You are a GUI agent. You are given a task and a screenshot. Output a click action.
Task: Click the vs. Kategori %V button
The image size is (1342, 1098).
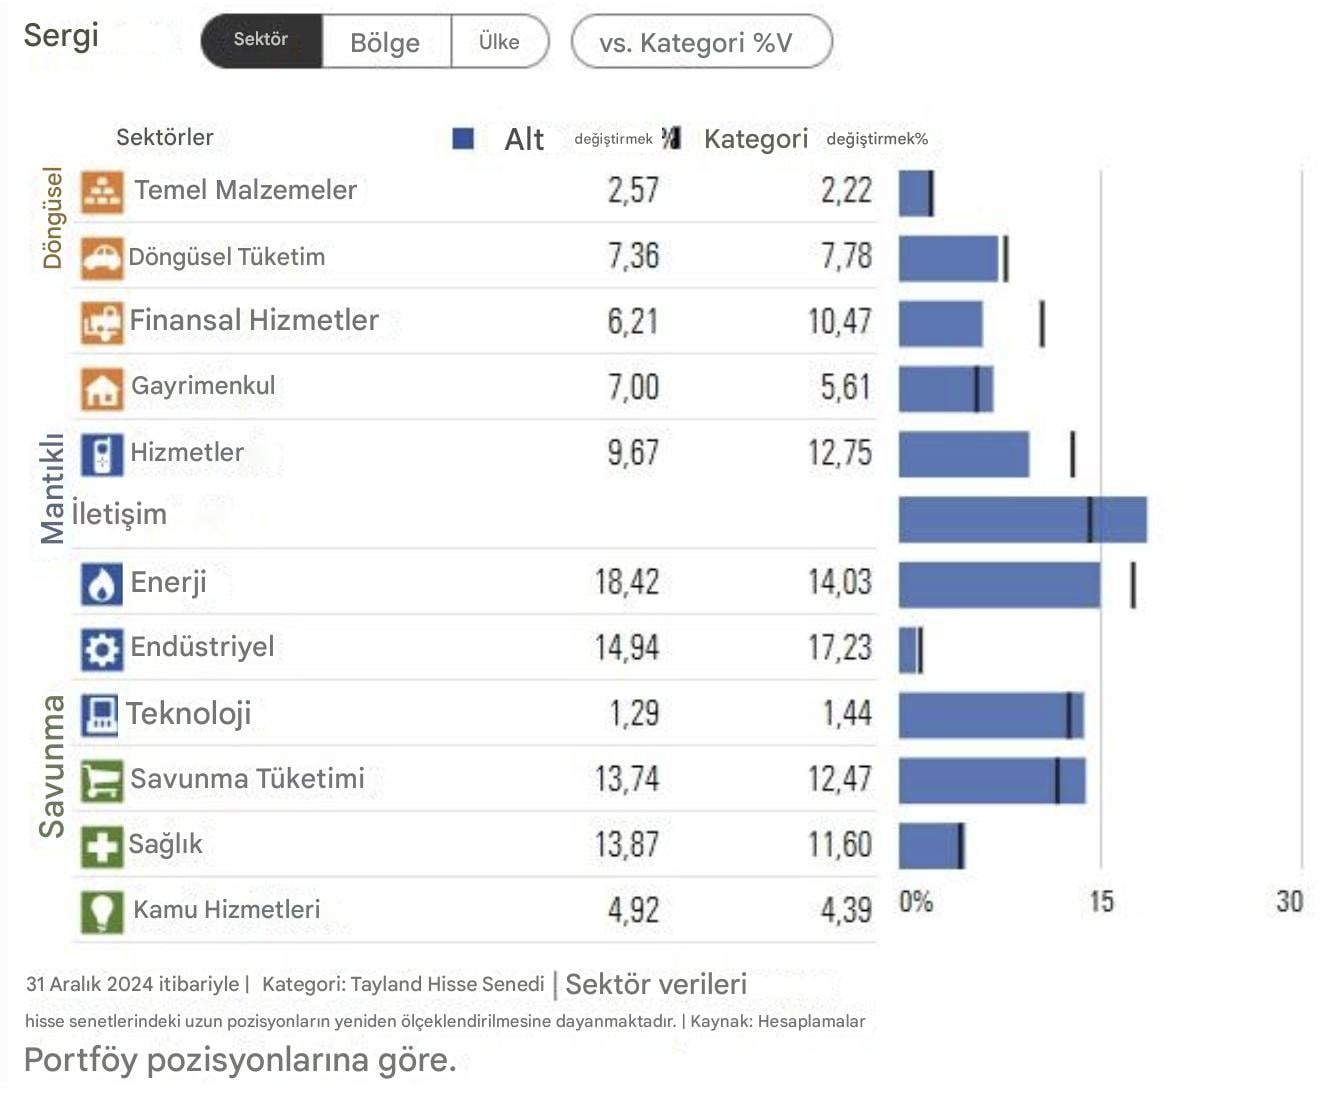pyautogui.click(x=702, y=41)
